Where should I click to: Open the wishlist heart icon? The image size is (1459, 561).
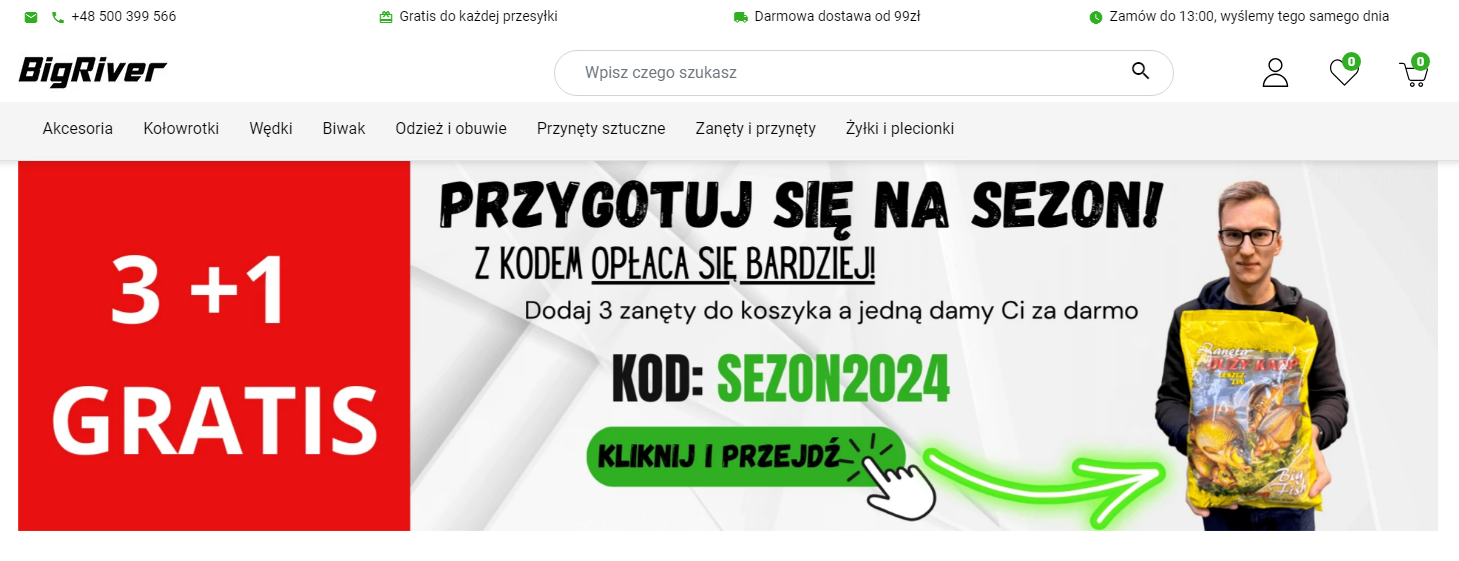(x=1344, y=71)
